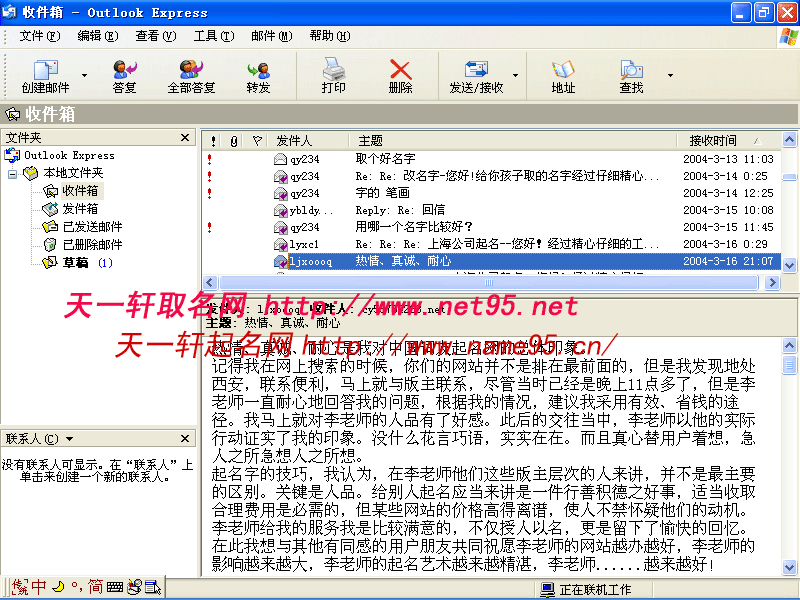This screenshot has width=800, height=600.
Task: Open email from lyxcl about 上海公司起名
Action: [x=507, y=244]
